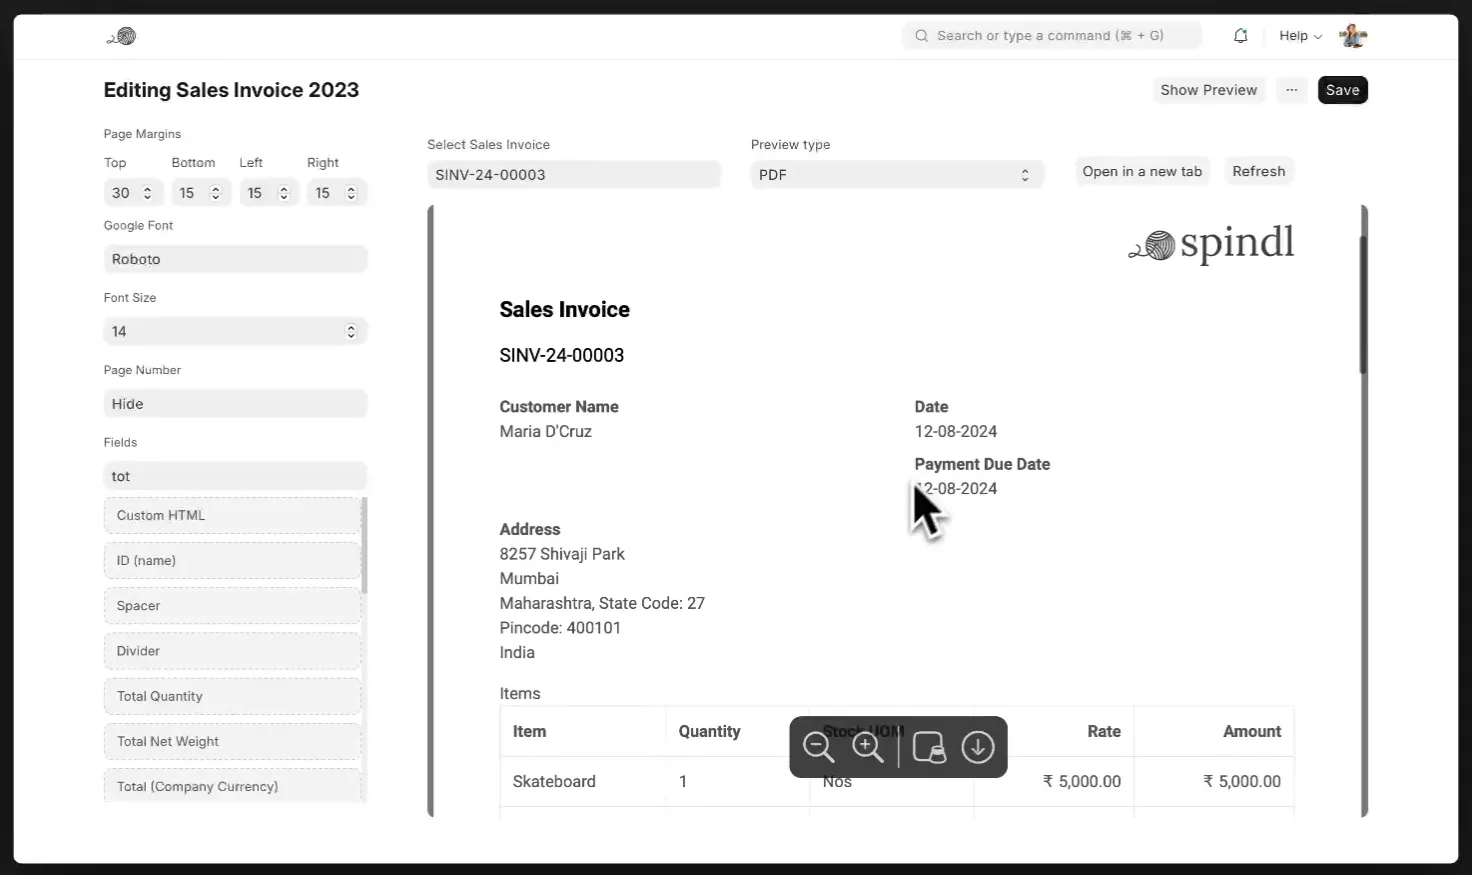Click the download arrow icon in the PDF toolbar
Screen dimensions: 1472x875
point(977,747)
